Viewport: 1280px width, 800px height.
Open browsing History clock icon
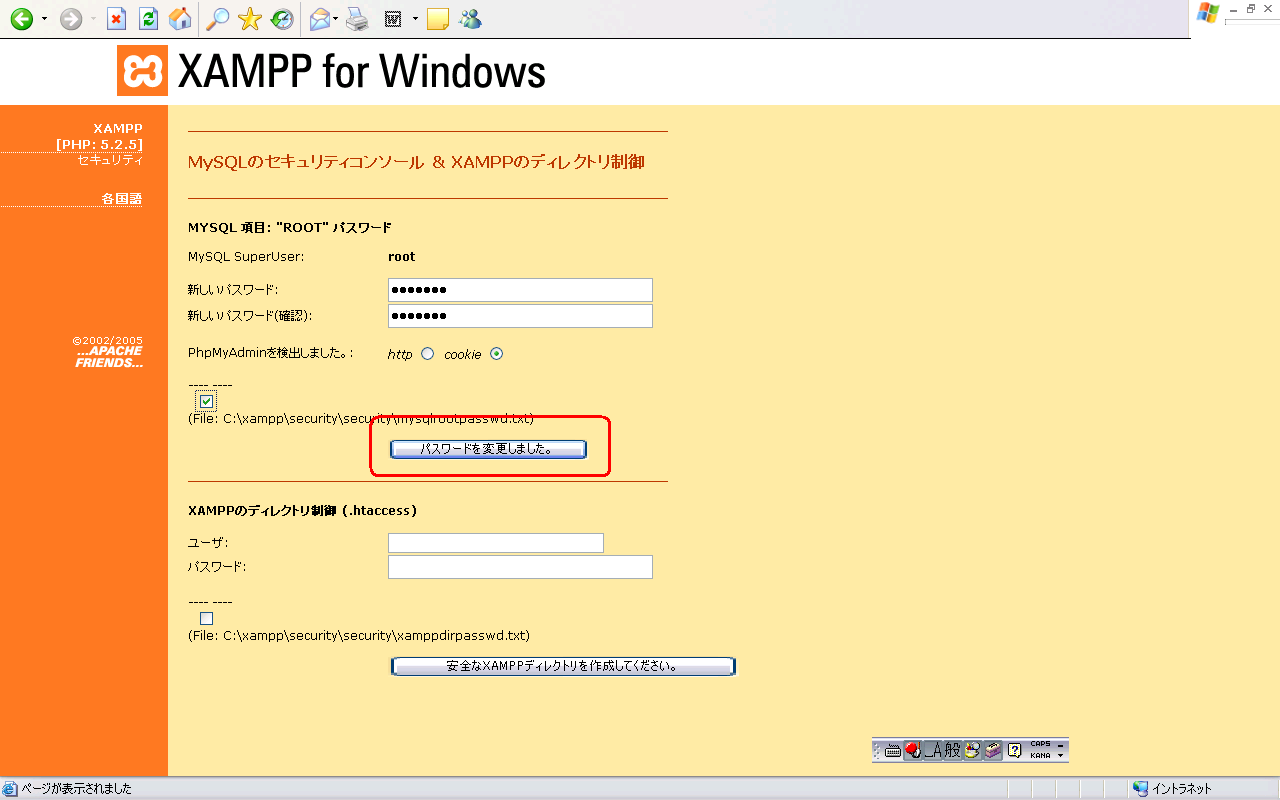click(282, 18)
